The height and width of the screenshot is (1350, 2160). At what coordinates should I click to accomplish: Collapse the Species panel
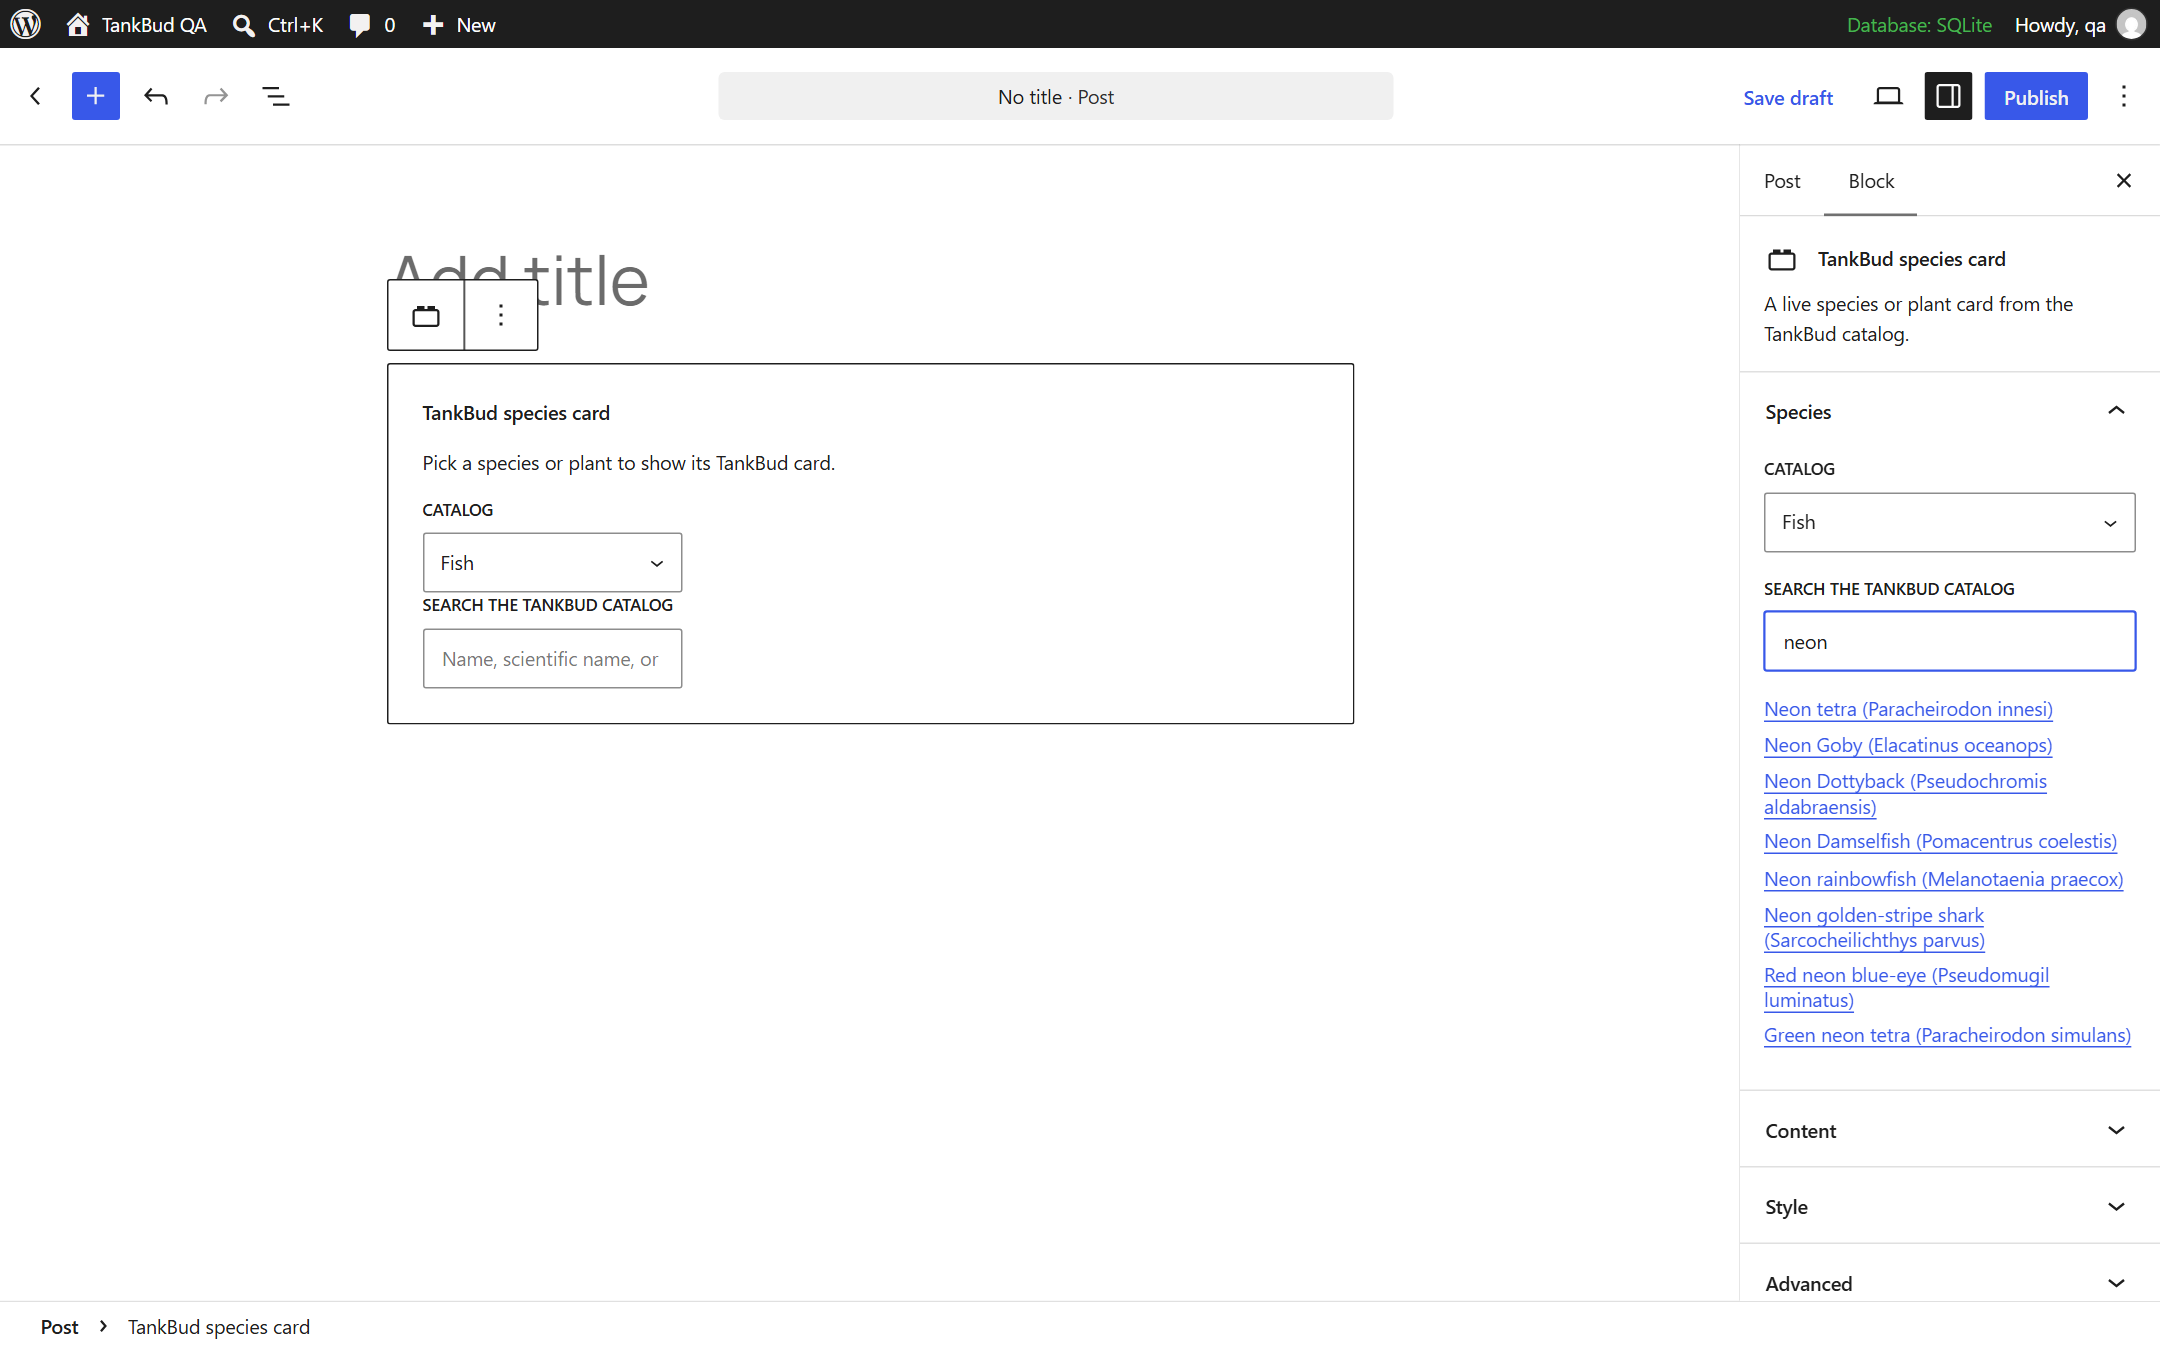tap(1950, 411)
